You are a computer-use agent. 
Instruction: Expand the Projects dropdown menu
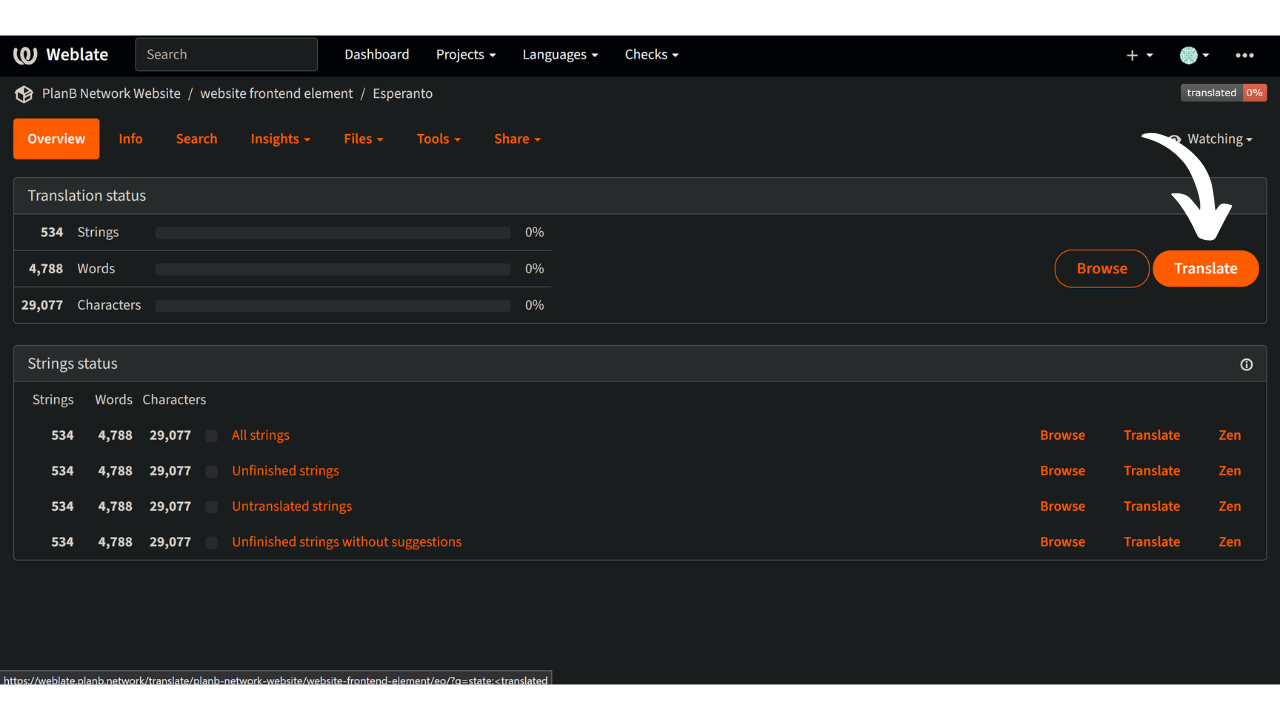pos(465,55)
